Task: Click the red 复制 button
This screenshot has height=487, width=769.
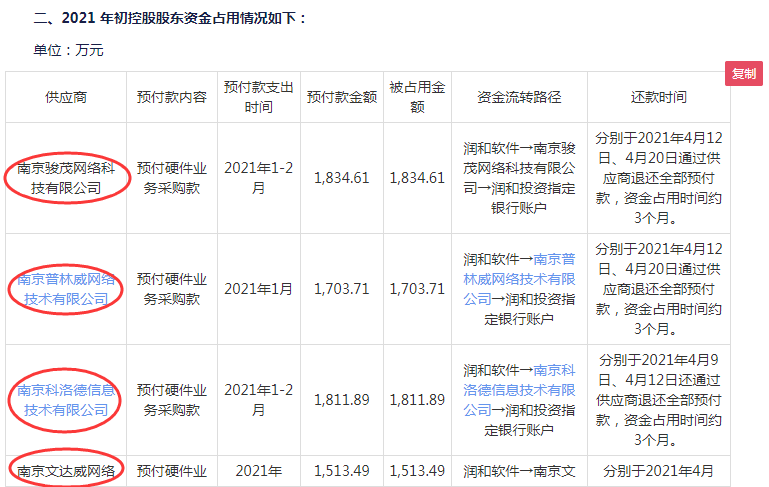Action: 744,74
